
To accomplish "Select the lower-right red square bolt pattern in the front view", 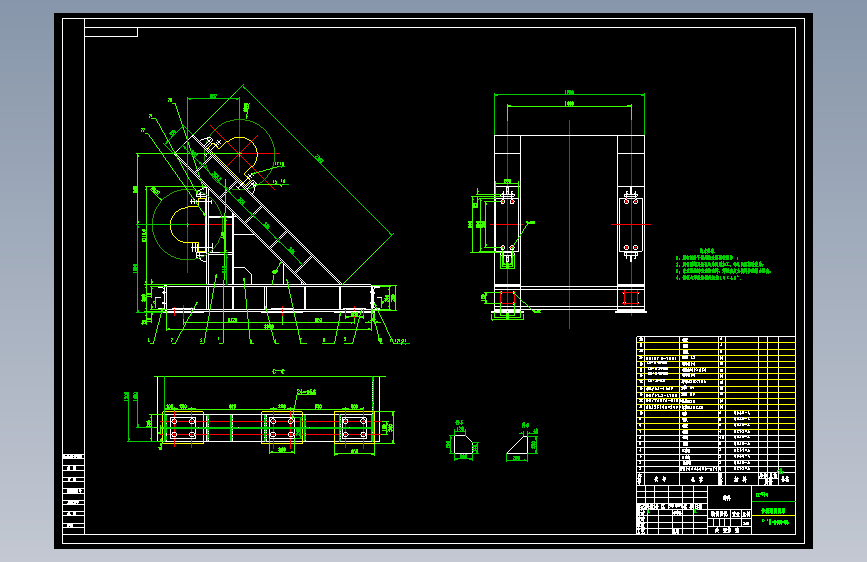I will pos(631,298).
